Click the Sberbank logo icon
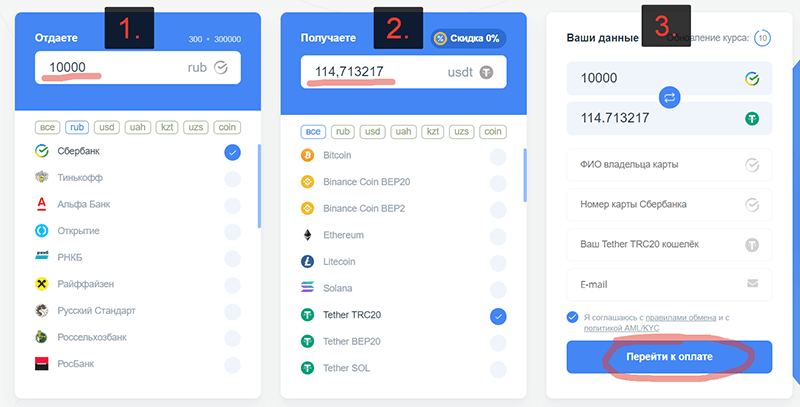 [41, 151]
